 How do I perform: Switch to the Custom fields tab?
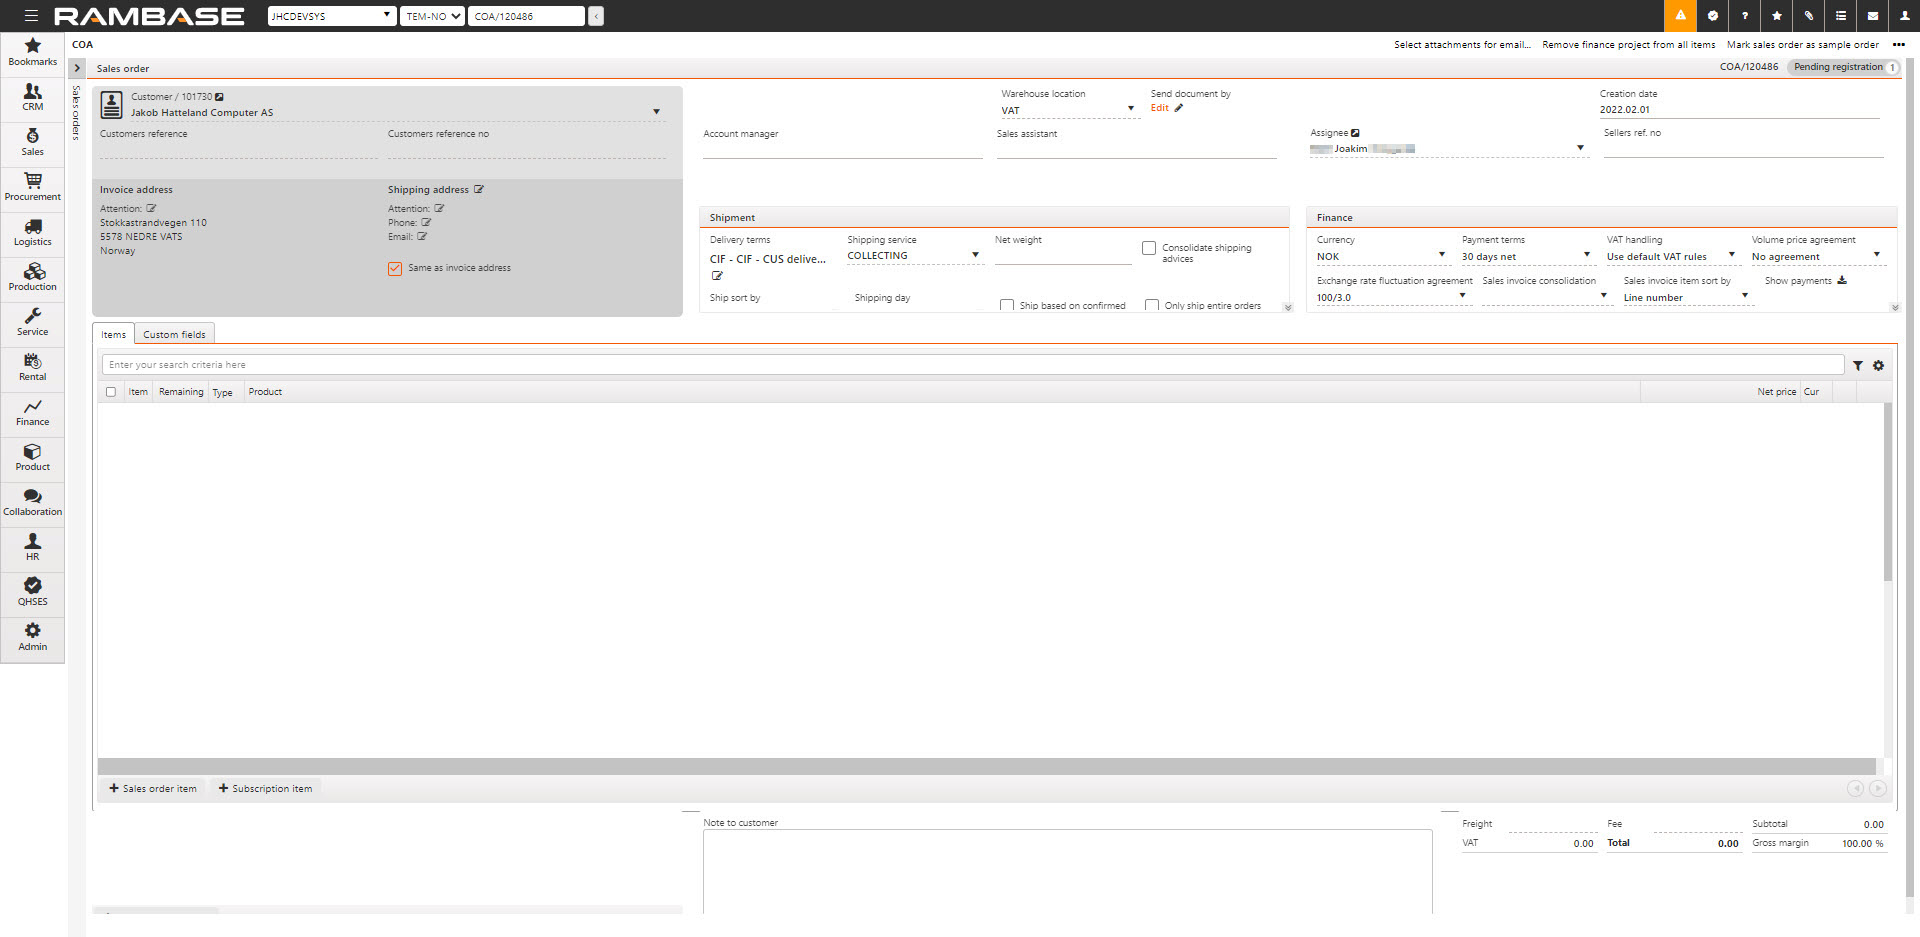click(x=174, y=335)
